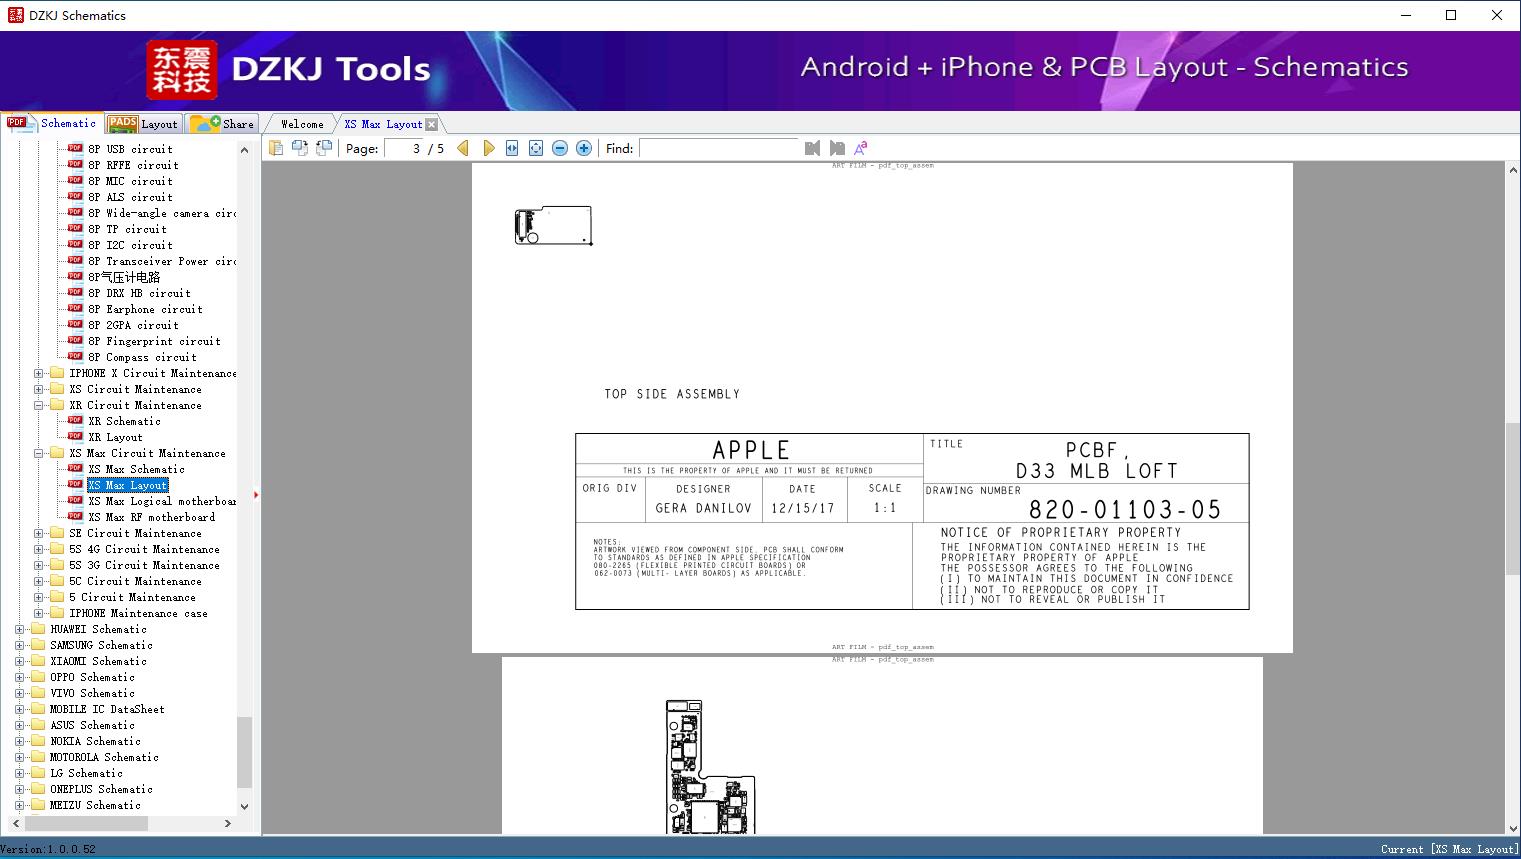This screenshot has width=1521, height=859.
Task: Click folder icon beside SE Circuit Maintenance
Action: pyautogui.click(x=57, y=533)
